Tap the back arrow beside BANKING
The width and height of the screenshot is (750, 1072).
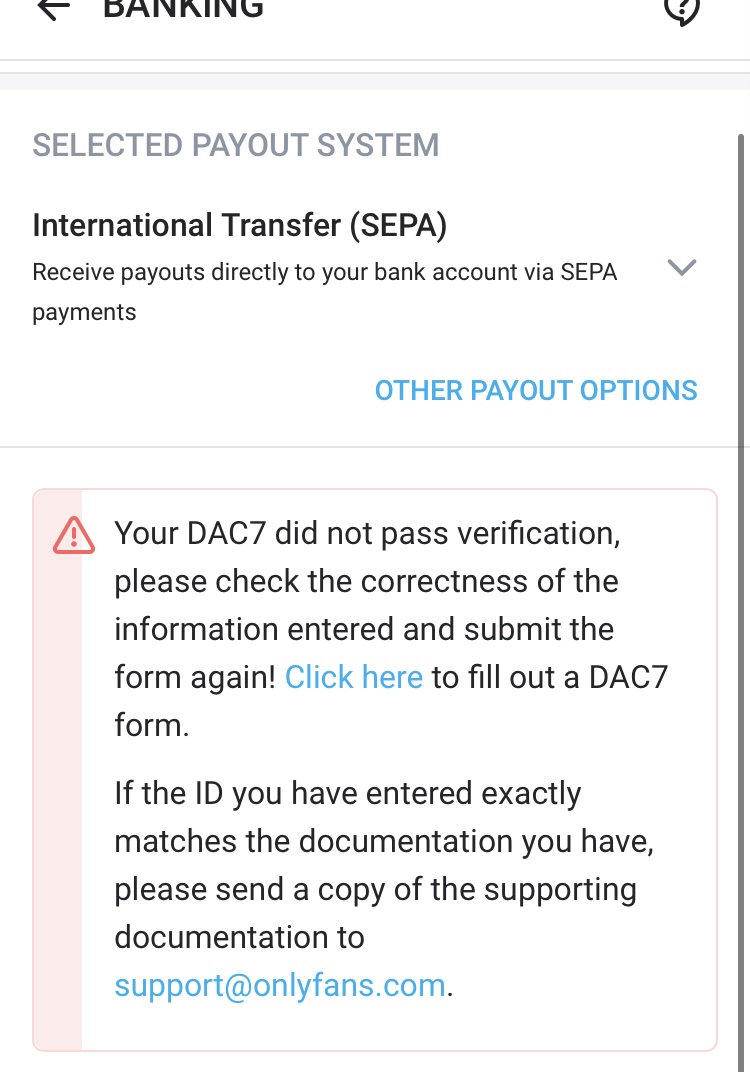point(54,8)
